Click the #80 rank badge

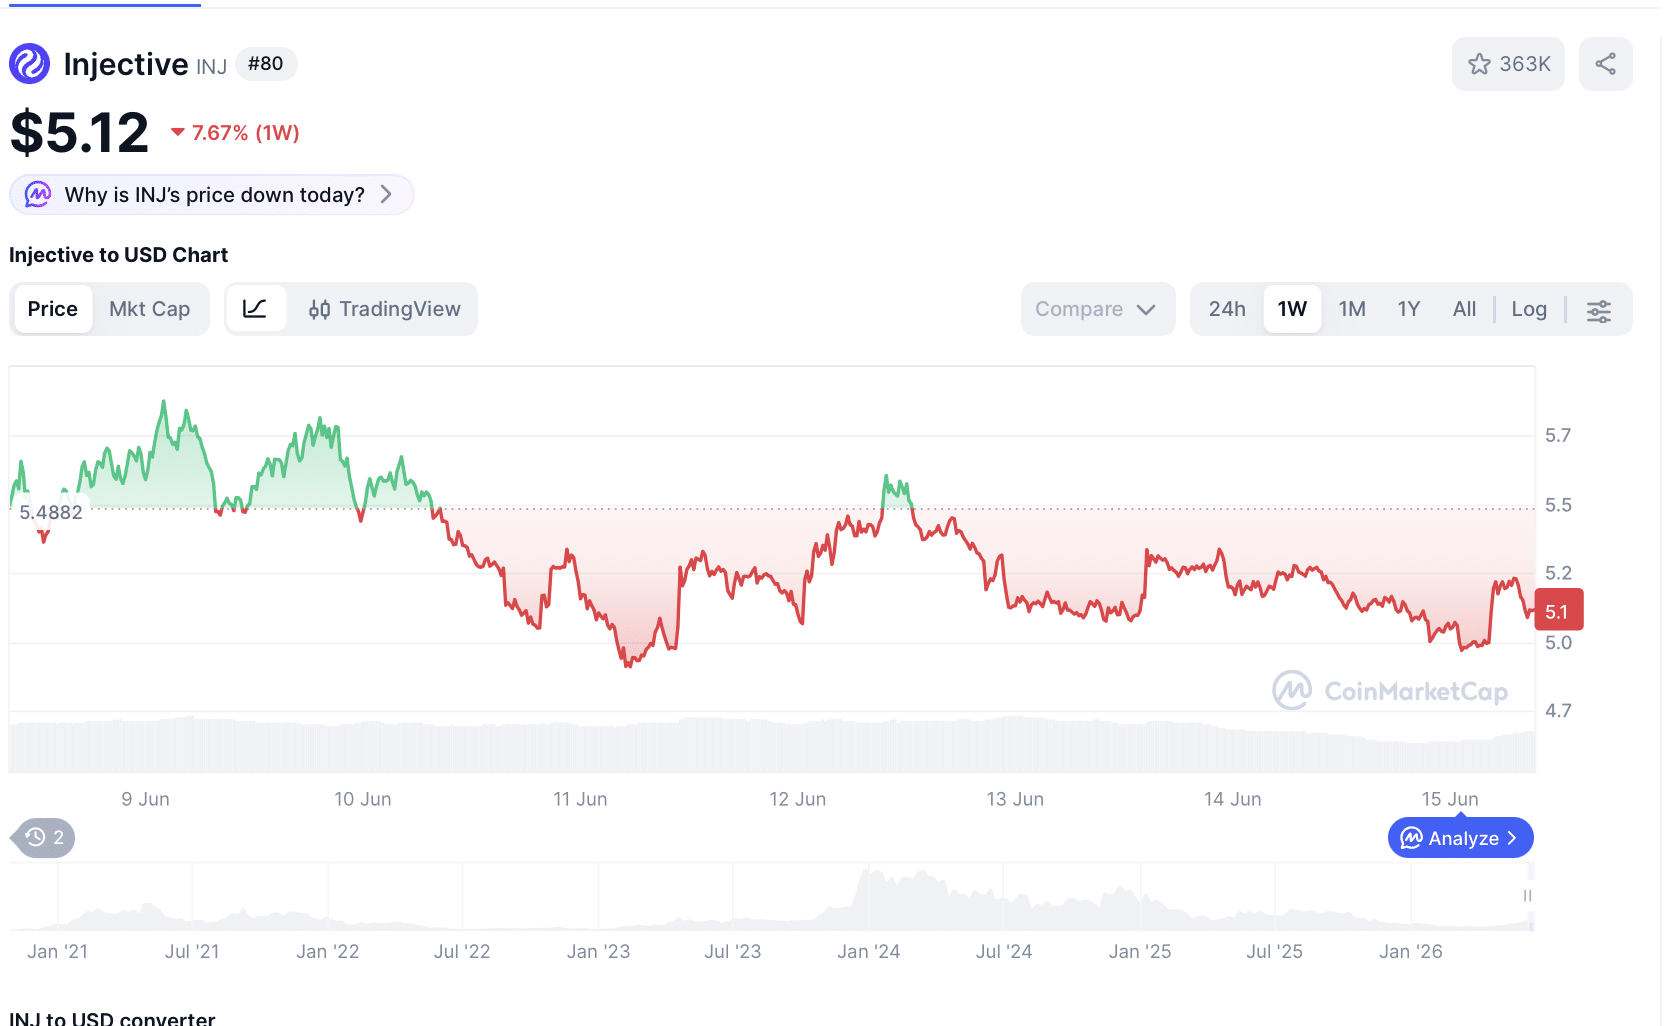(266, 64)
